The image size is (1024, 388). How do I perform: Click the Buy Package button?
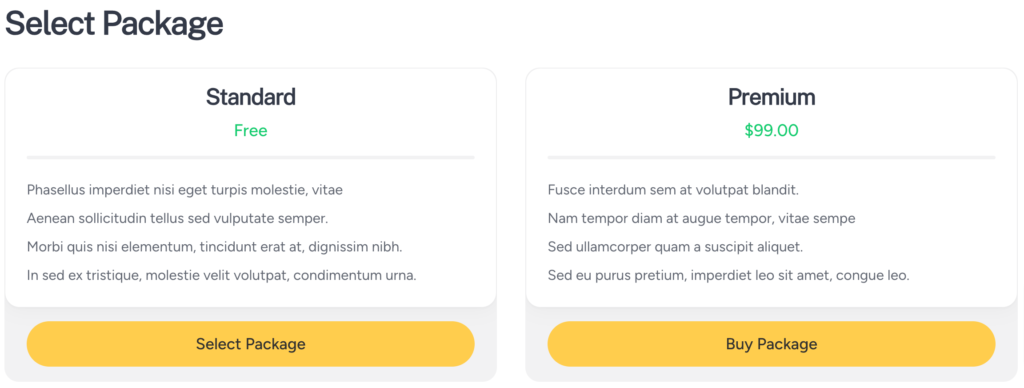pyautogui.click(x=771, y=344)
